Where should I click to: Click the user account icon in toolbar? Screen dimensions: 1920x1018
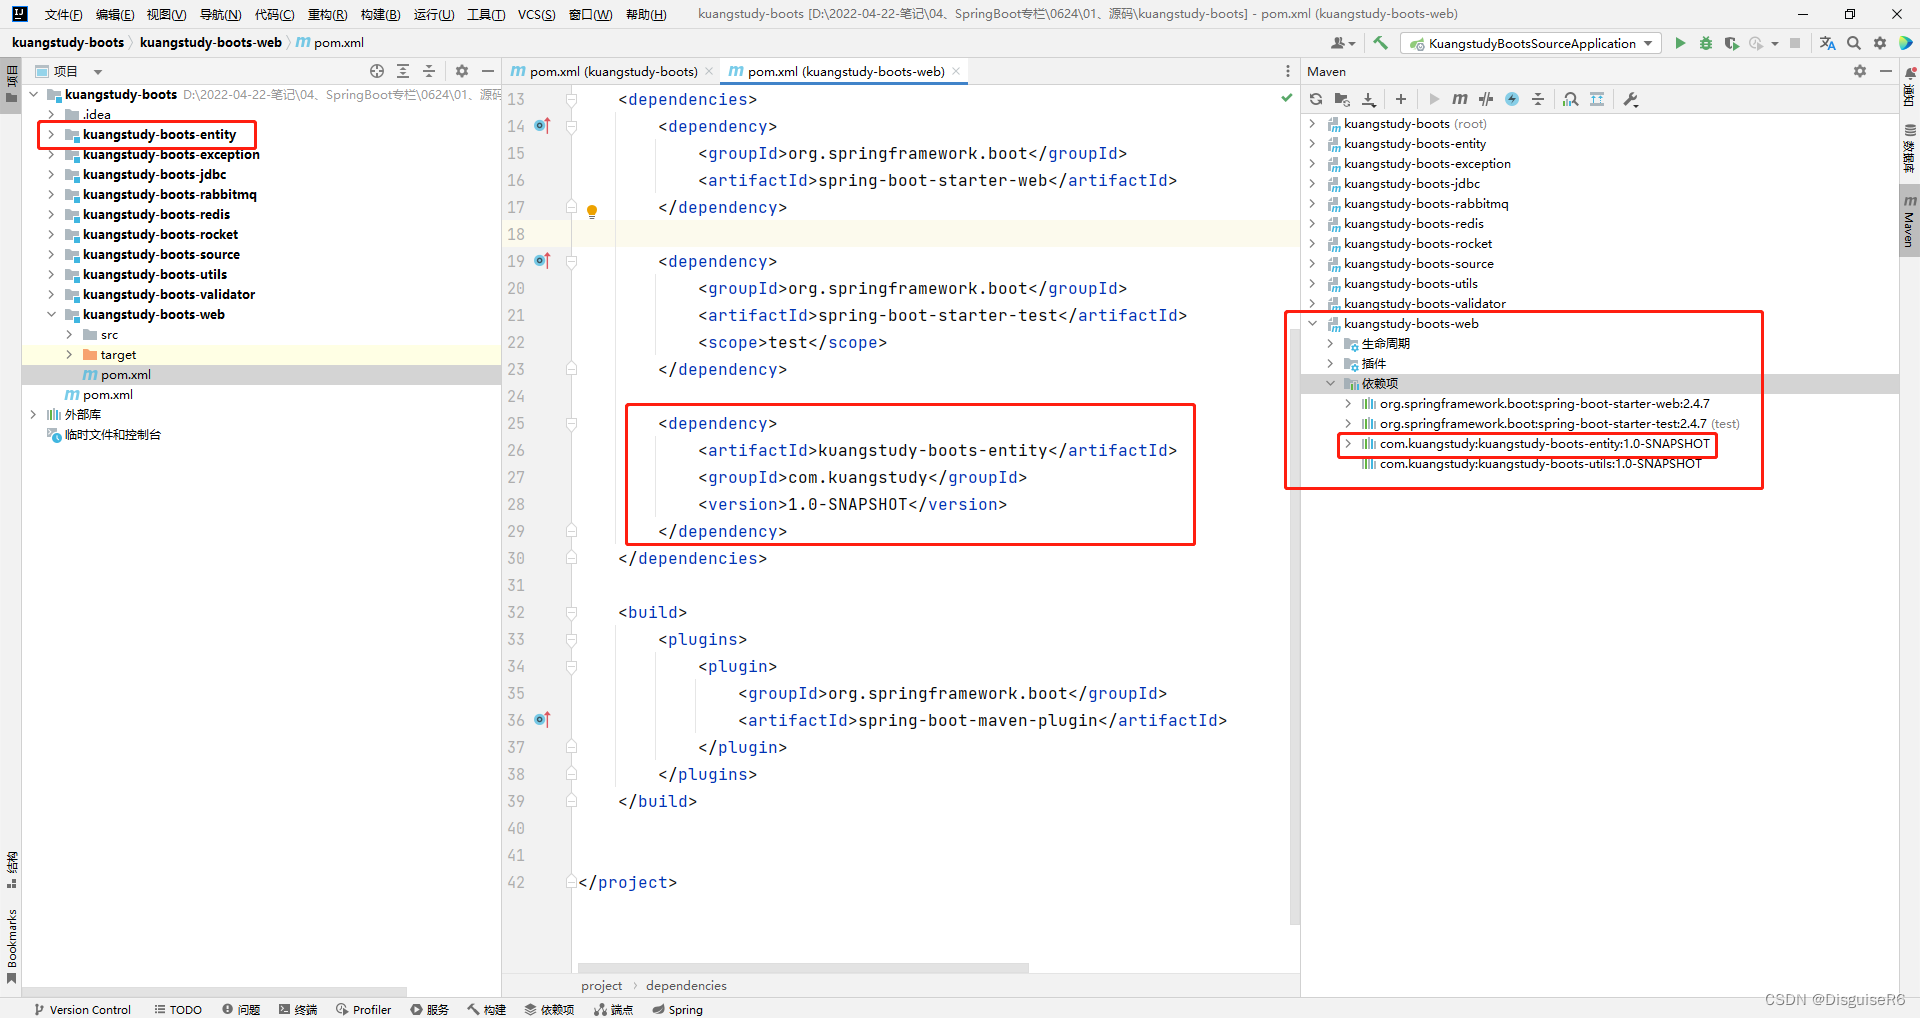coord(1343,43)
